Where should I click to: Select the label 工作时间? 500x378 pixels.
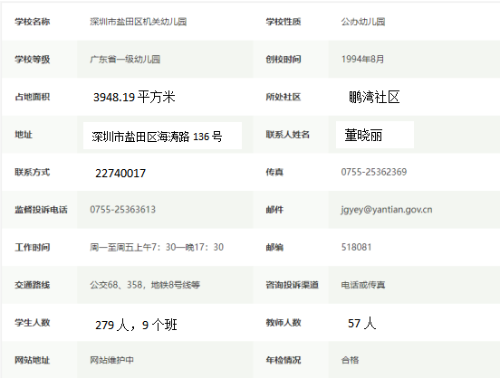[32, 248]
